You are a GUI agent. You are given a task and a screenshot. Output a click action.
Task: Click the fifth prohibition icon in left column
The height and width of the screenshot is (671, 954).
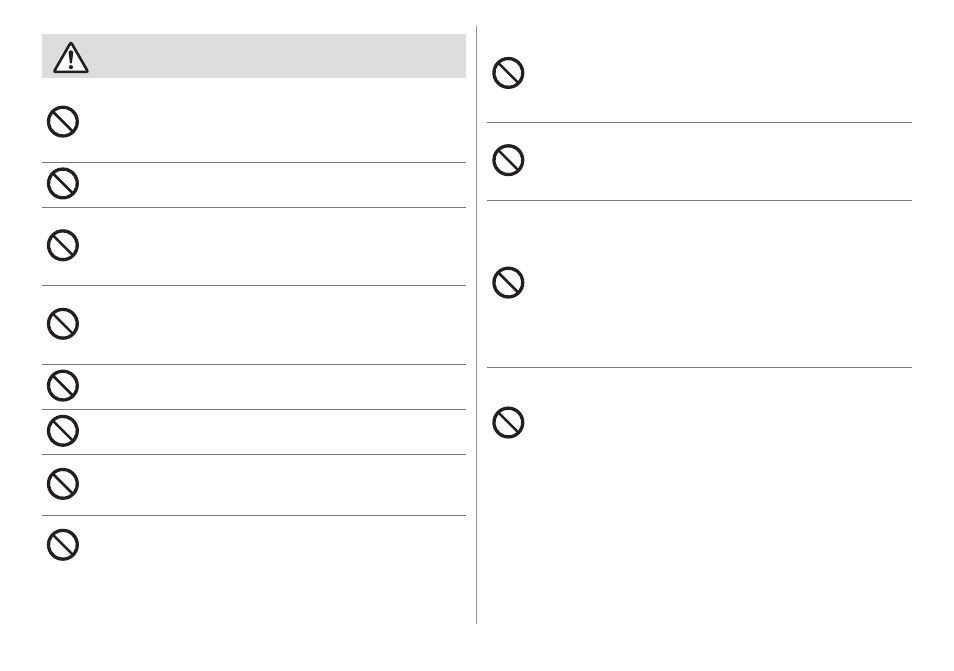(63, 386)
